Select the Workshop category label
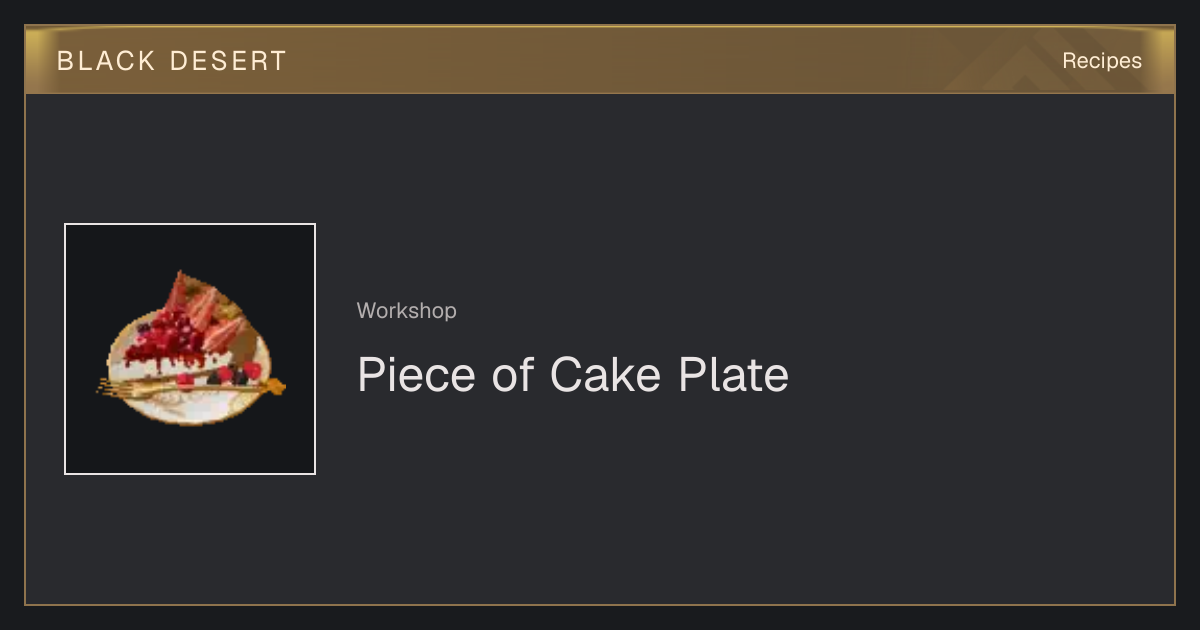1200x630 pixels. (406, 311)
